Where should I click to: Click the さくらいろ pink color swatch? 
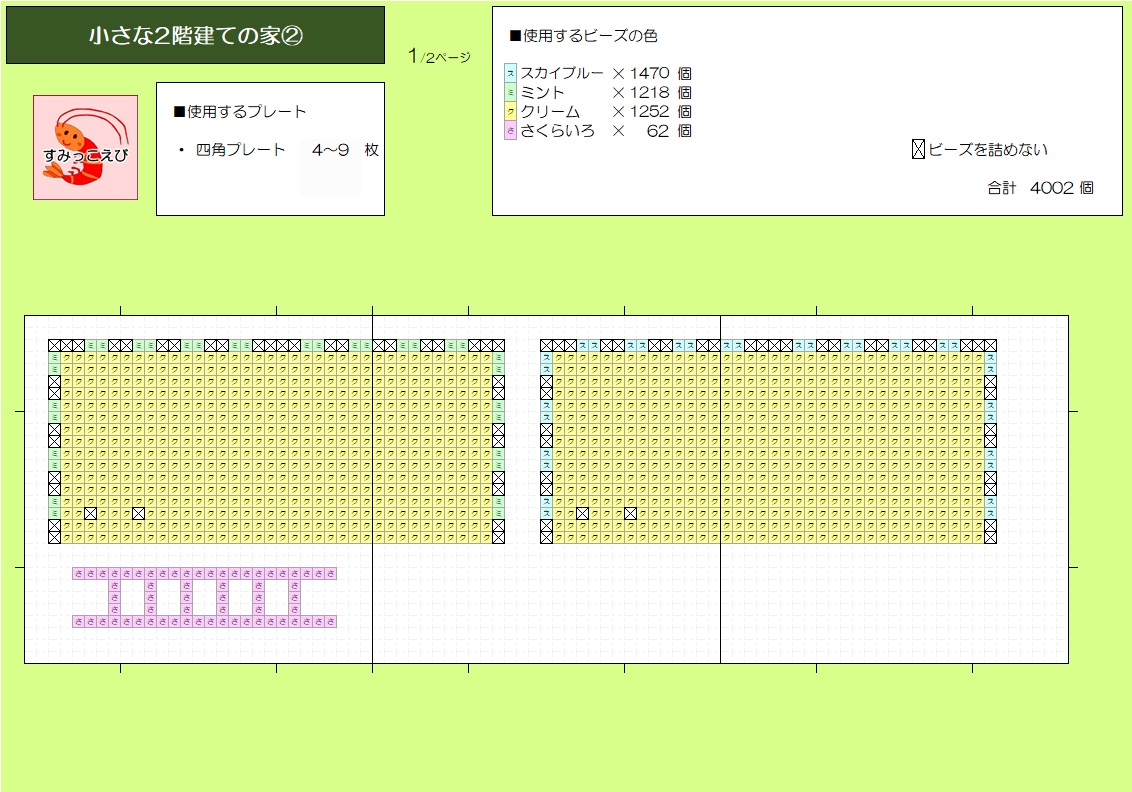[510, 131]
